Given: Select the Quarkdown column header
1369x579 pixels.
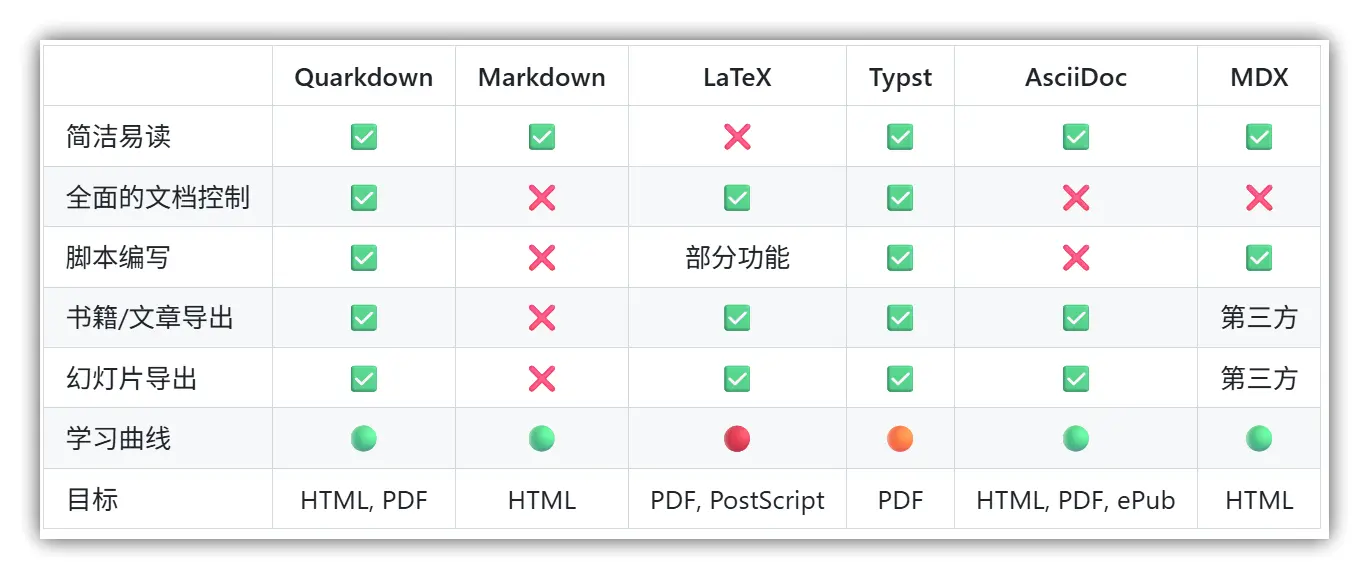Looking at the screenshot, I should click(364, 77).
